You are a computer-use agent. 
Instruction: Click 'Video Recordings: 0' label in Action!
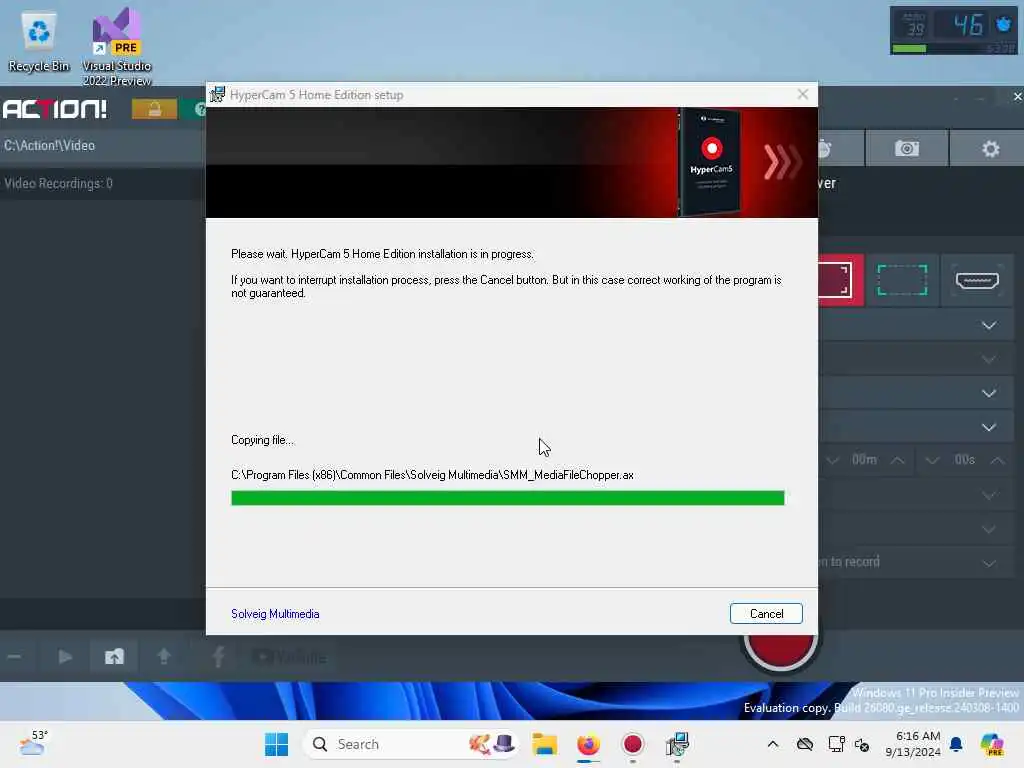[59, 184]
